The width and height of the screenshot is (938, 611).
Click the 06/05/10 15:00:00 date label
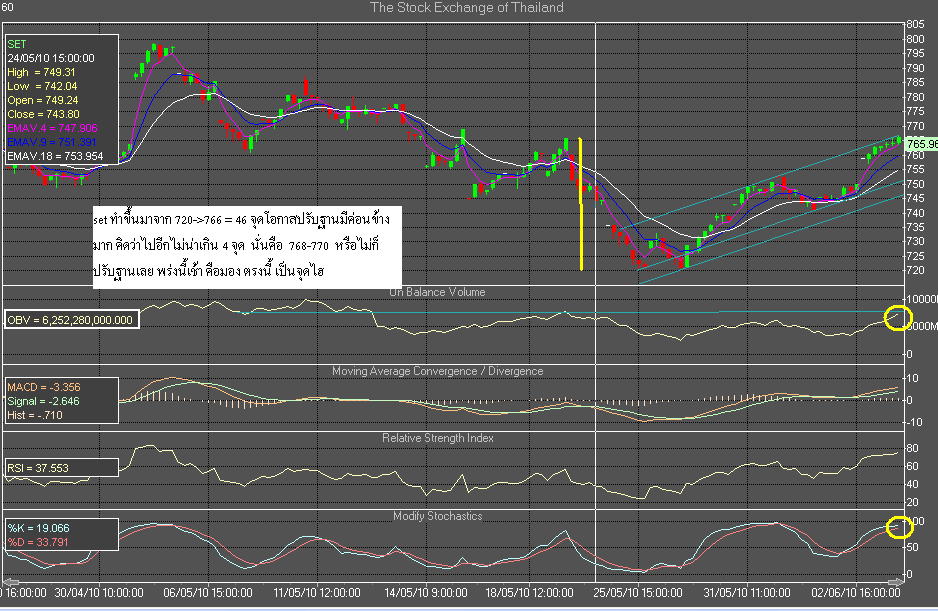coord(208,592)
